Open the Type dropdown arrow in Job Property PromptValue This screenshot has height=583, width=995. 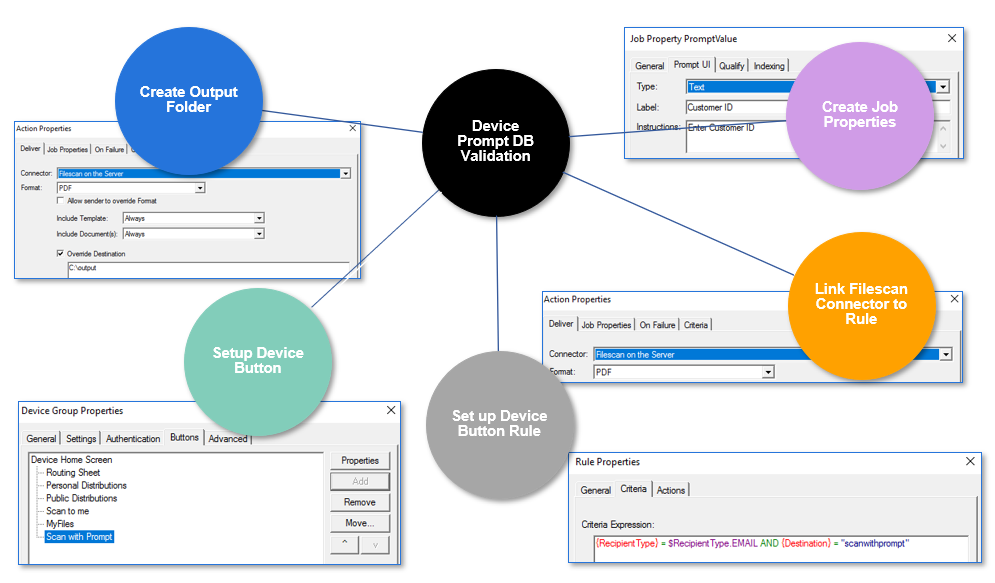click(x=944, y=87)
